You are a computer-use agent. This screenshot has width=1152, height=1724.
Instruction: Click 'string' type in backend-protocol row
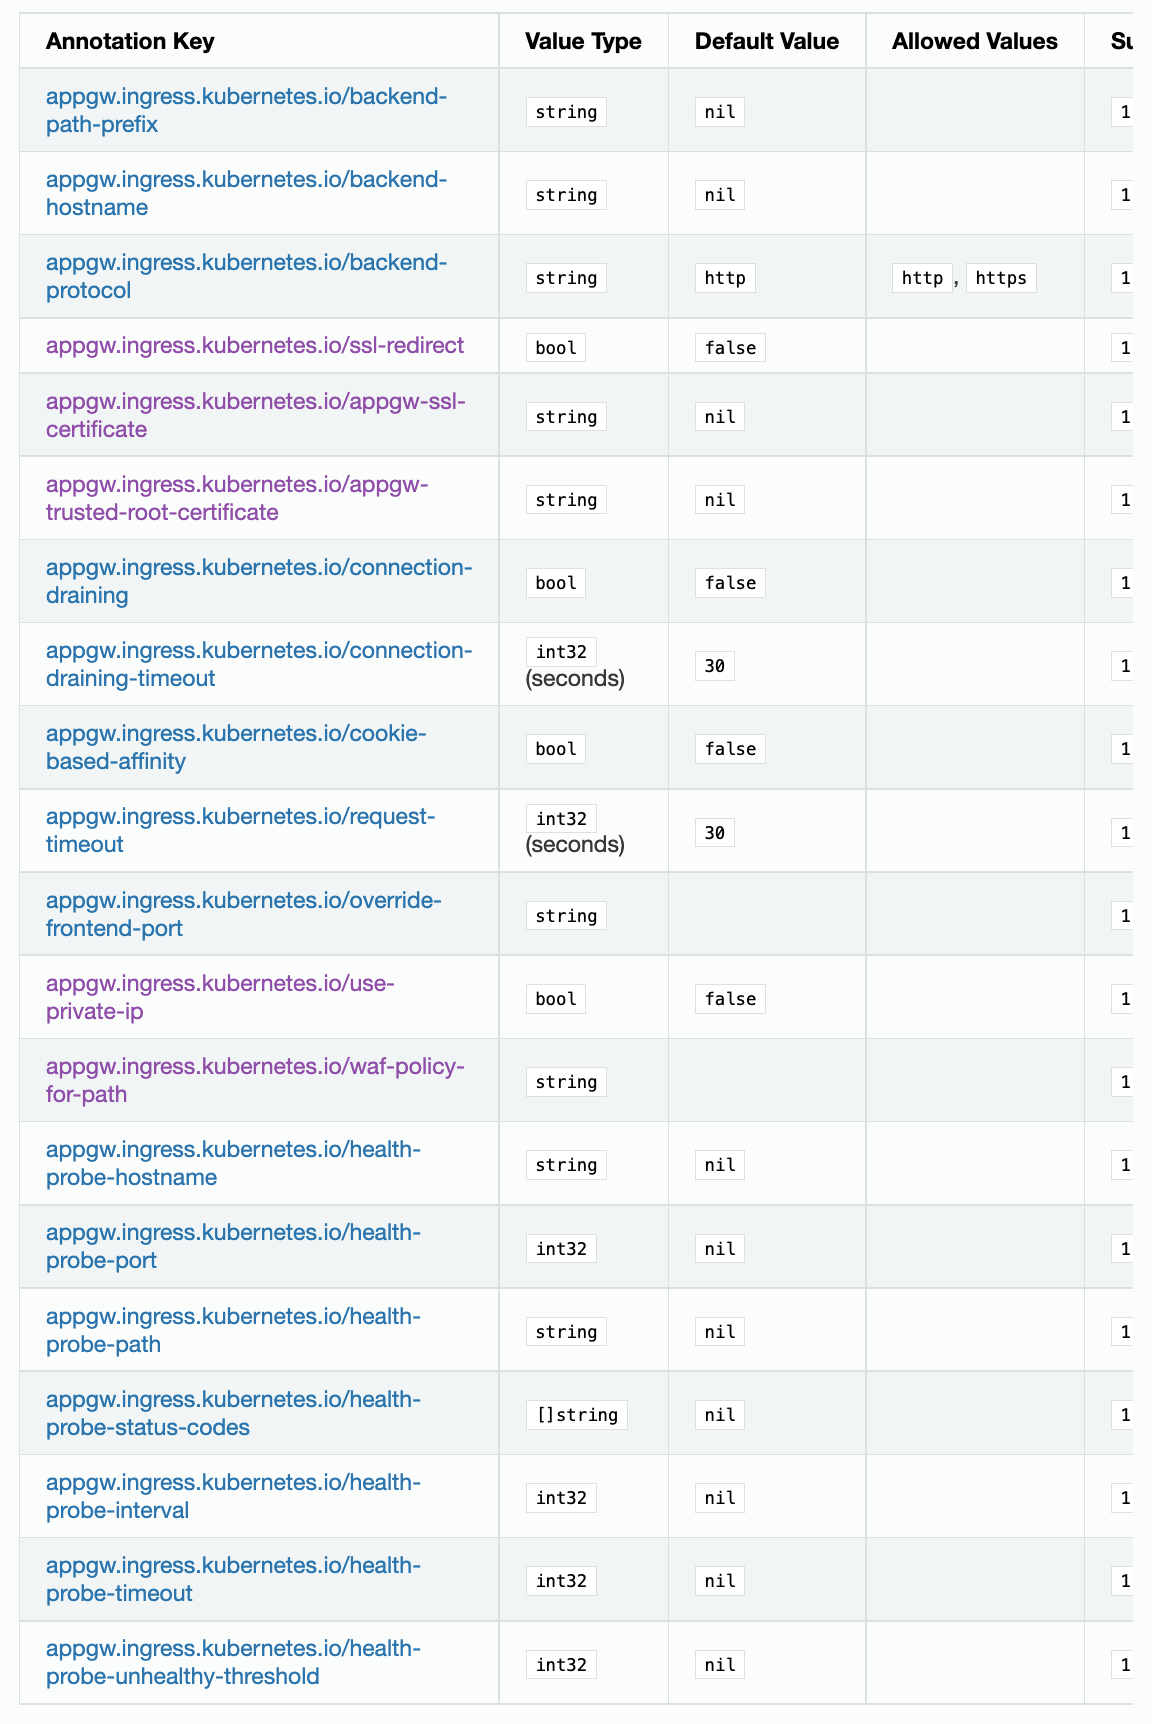566,278
